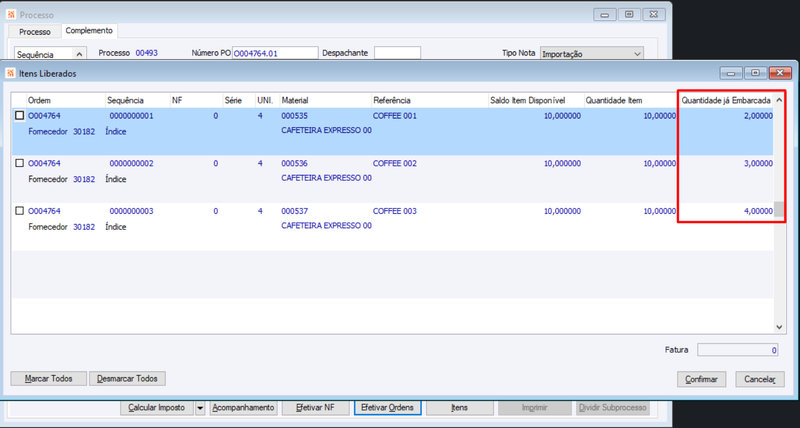800x428 pixels.
Task: Click the Confirmar button
Action: click(x=702, y=379)
